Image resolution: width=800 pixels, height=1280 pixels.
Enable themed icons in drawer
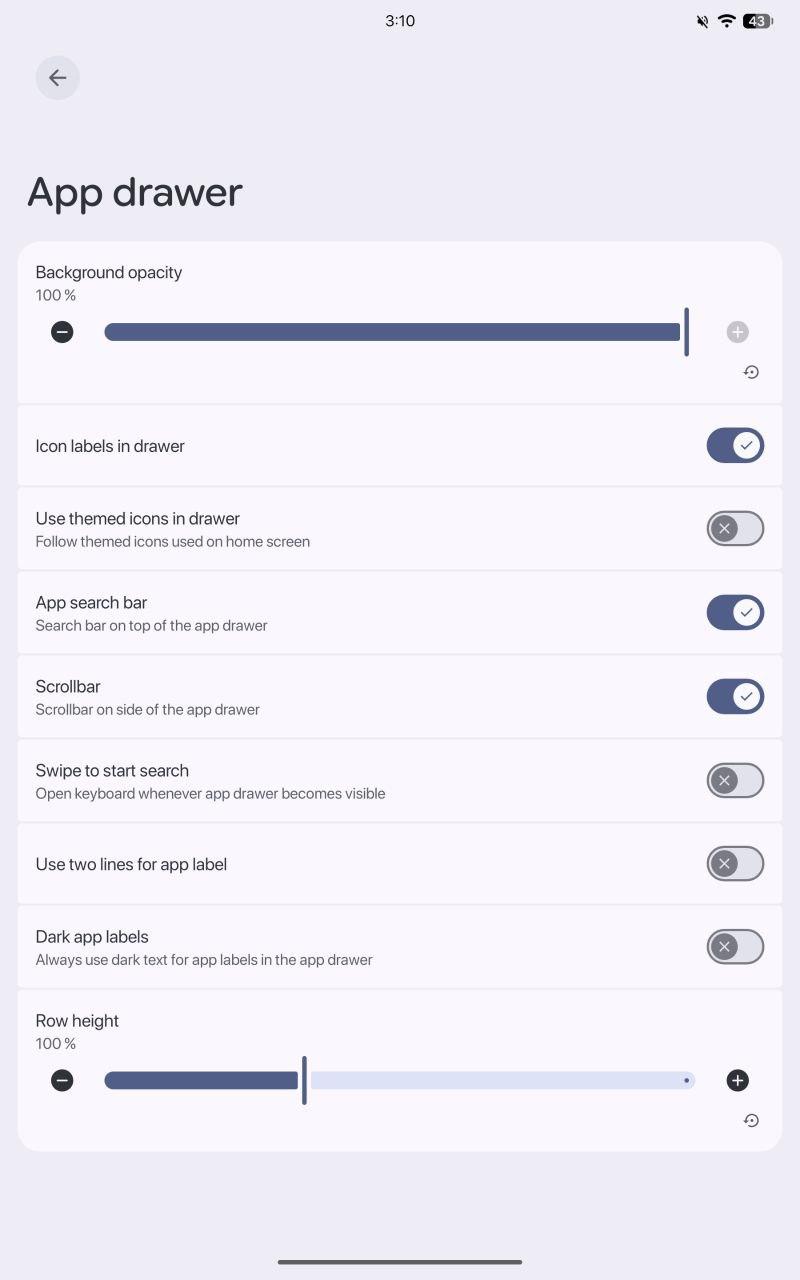click(x=735, y=529)
